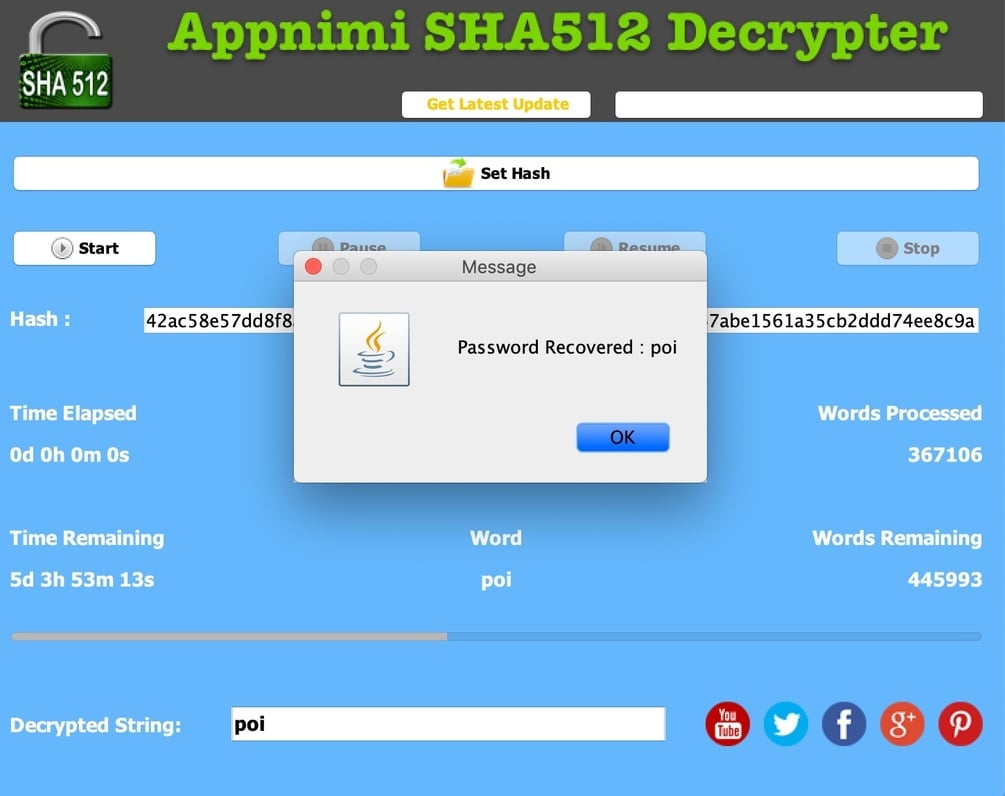Screen dimensions: 1005x796
Task: Click OK in the Message dialog
Action: [x=623, y=437]
